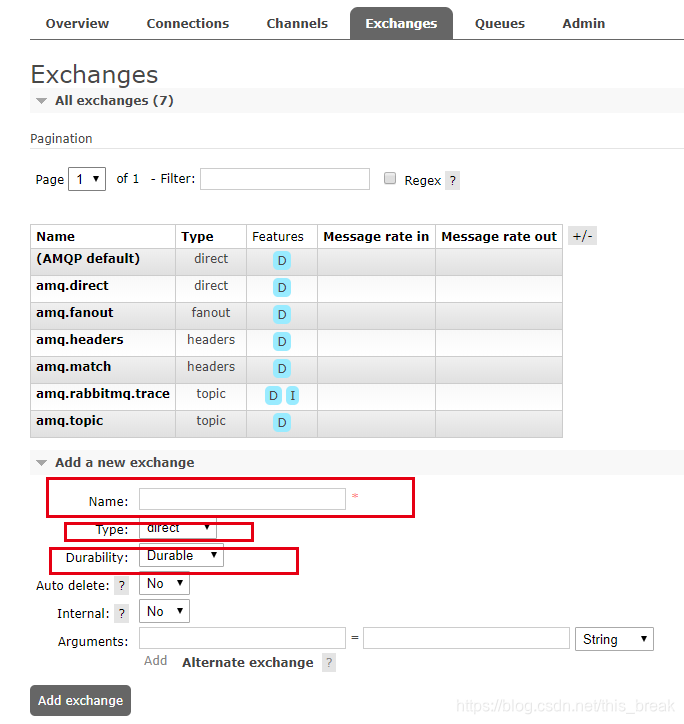Click the D badge for amq.topic

[282, 422]
